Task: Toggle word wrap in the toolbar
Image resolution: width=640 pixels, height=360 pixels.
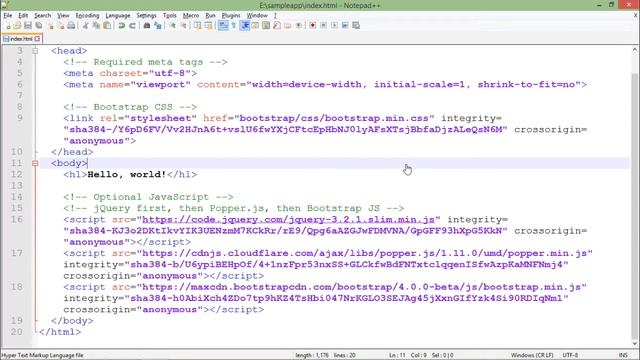Action: point(223,25)
